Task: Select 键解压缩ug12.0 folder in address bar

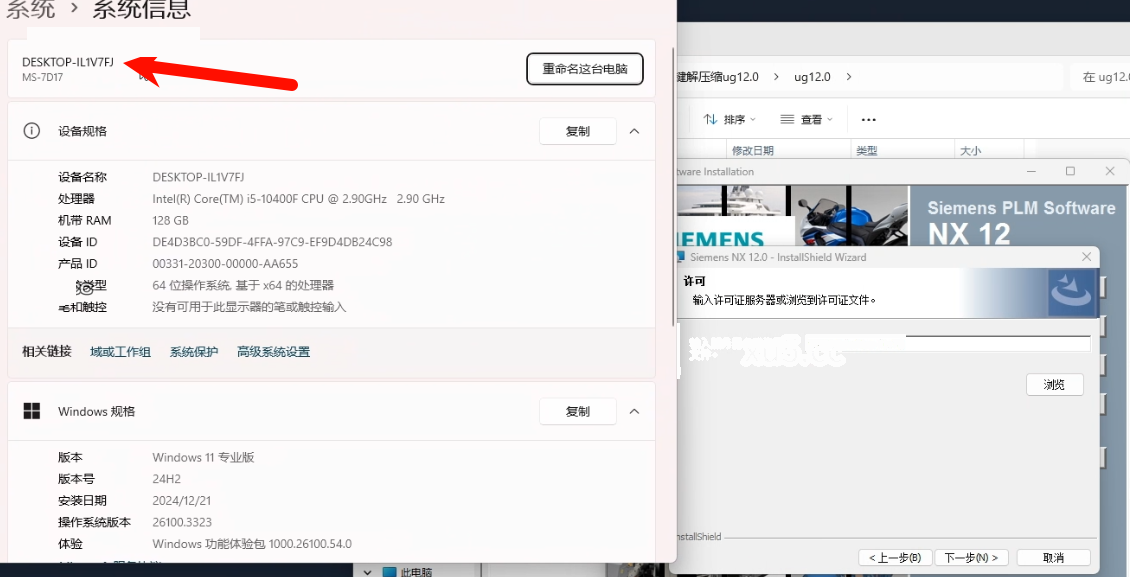Action: 718,76
